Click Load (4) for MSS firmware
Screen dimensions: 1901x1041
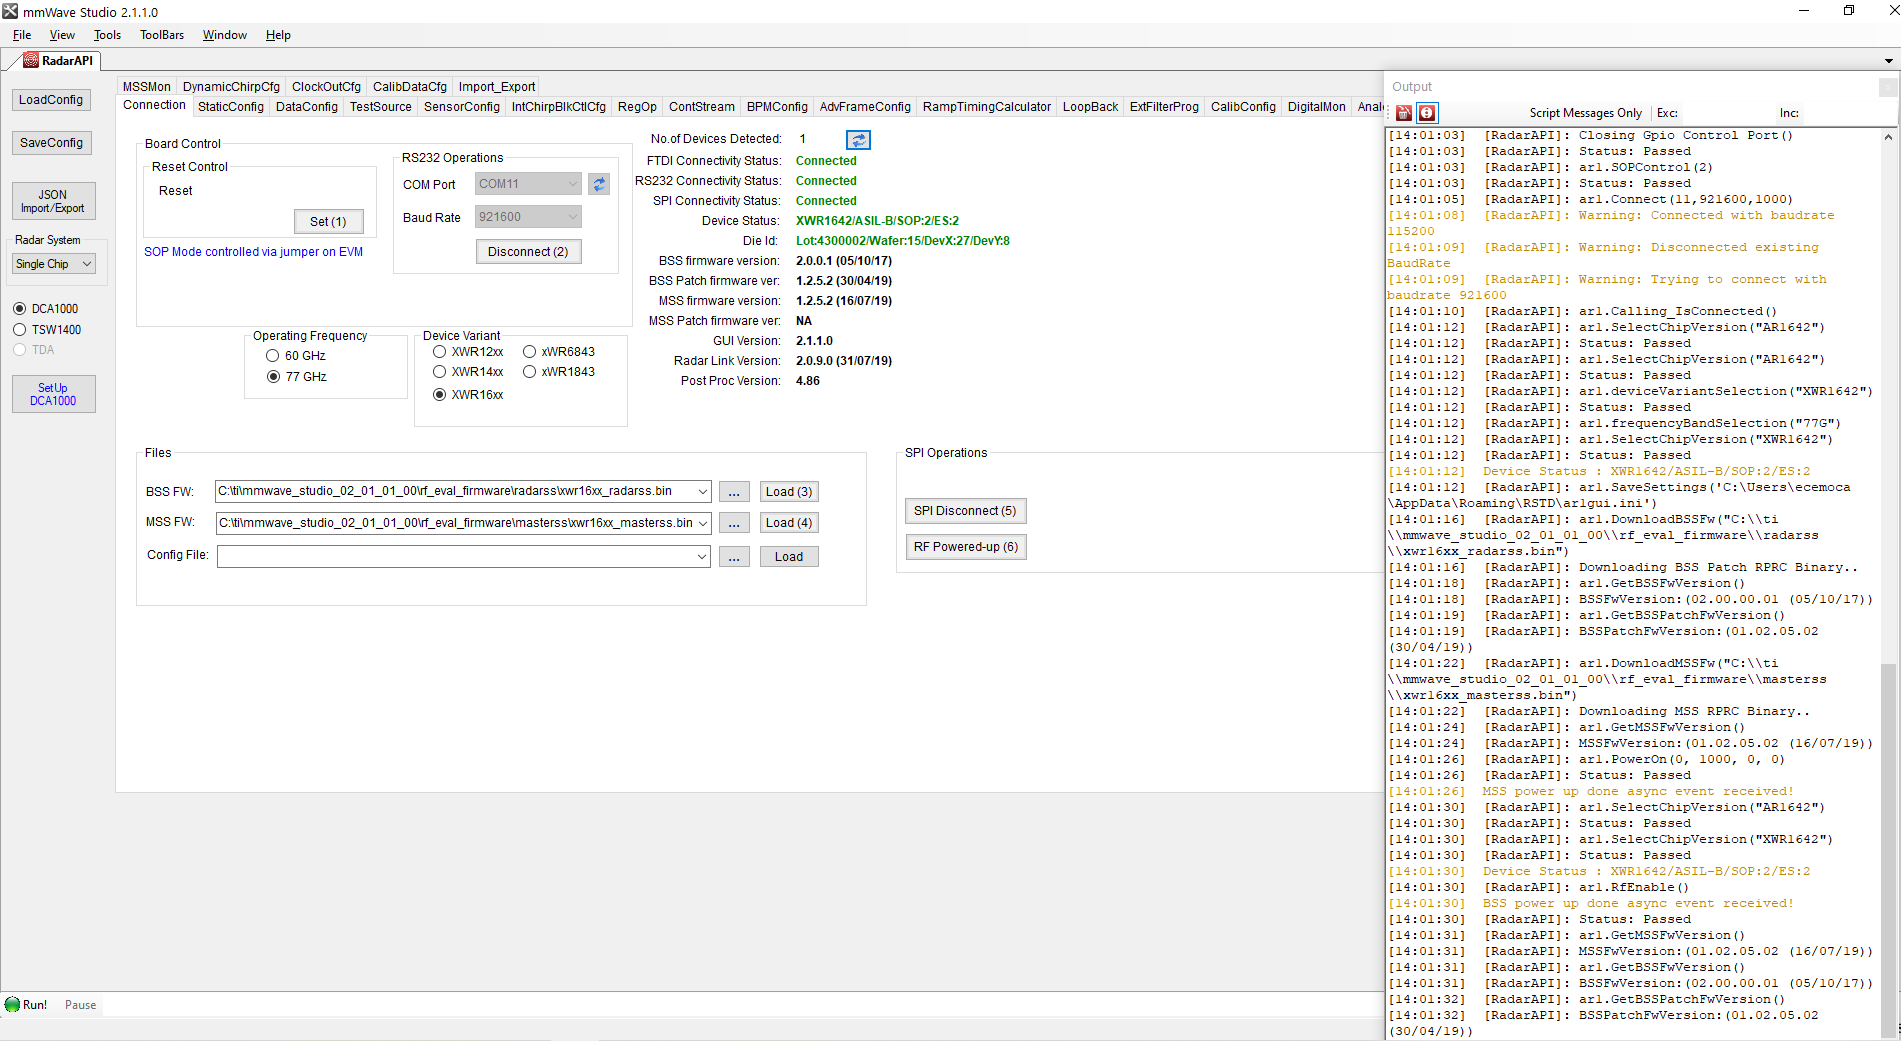click(x=789, y=523)
